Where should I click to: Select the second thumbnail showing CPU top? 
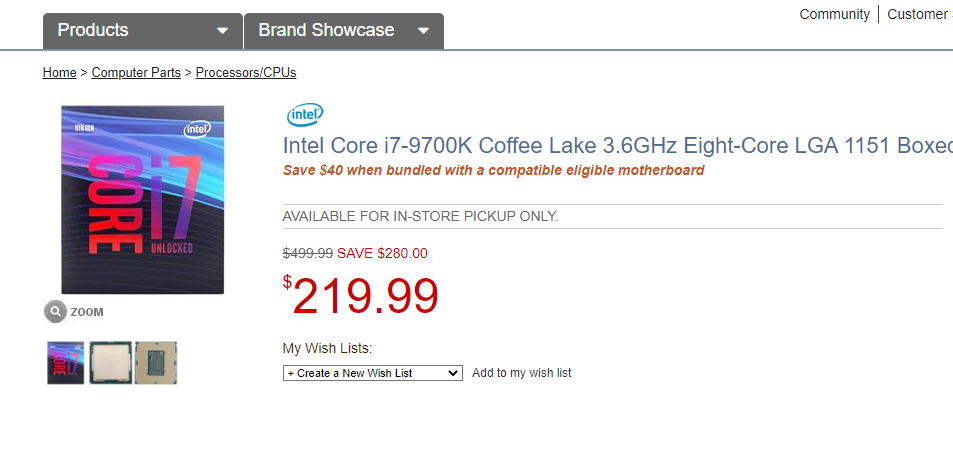tap(110, 363)
